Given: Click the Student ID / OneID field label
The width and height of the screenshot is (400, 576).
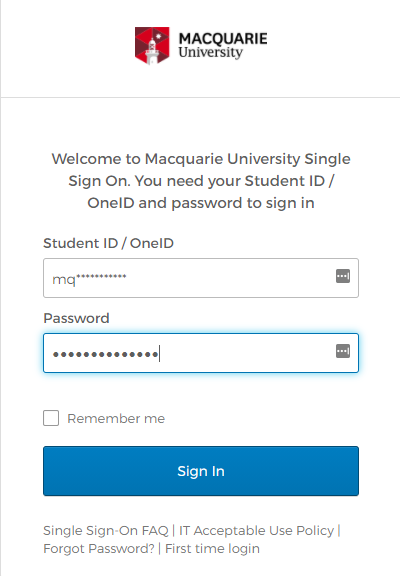Looking at the screenshot, I should tap(108, 243).
